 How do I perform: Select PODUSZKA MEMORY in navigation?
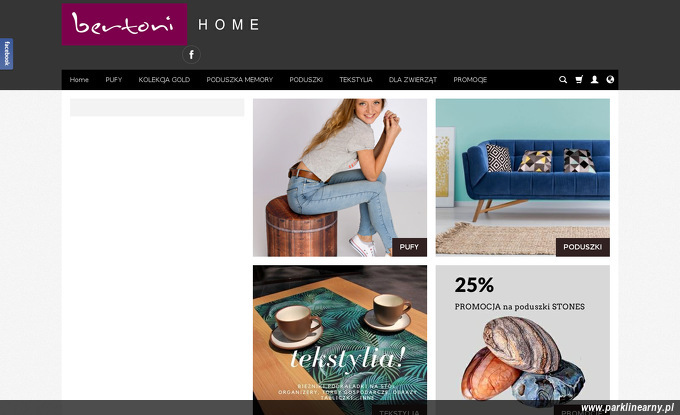(239, 80)
